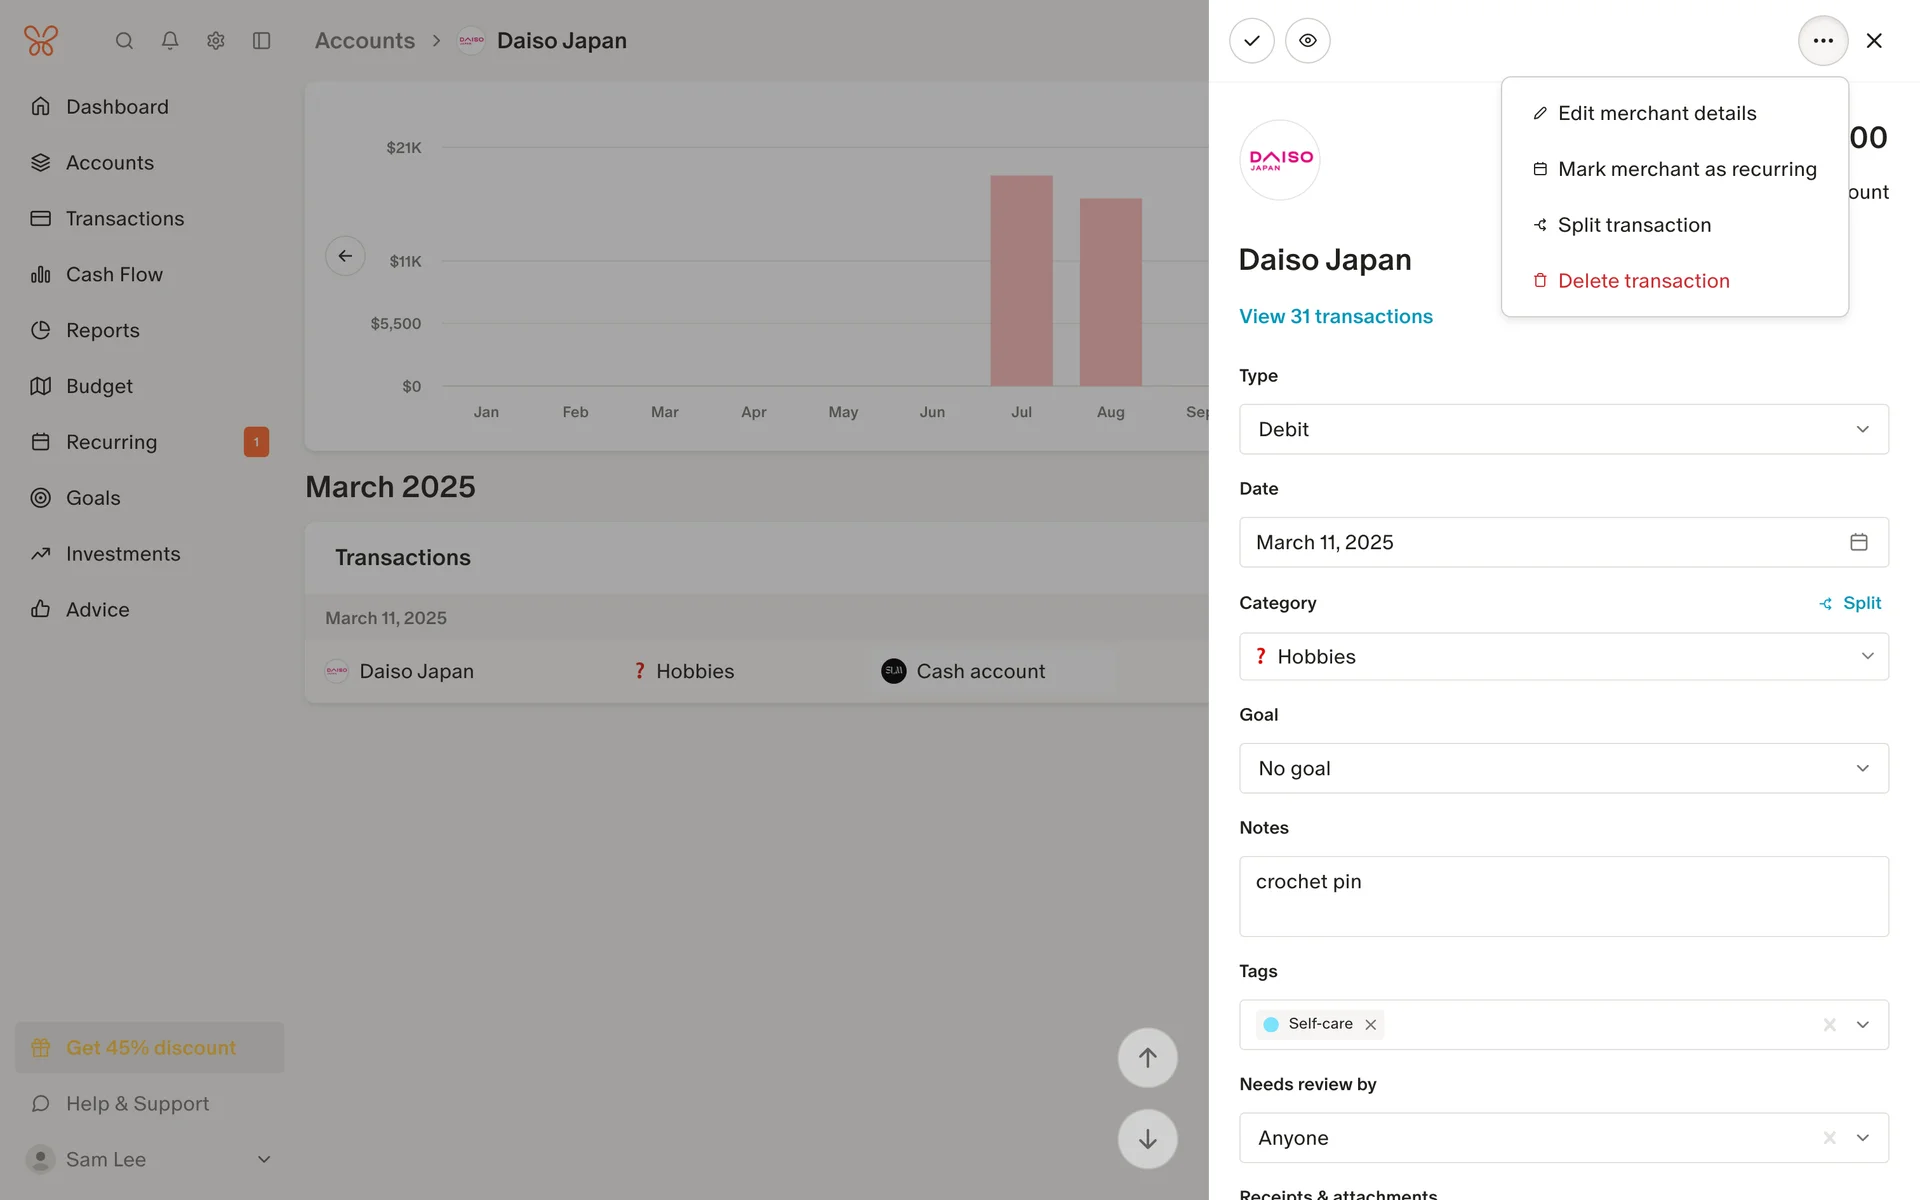Screen dimensions: 1920x1200
Task: Expand the No goal dropdown
Action: (x=1563, y=769)
